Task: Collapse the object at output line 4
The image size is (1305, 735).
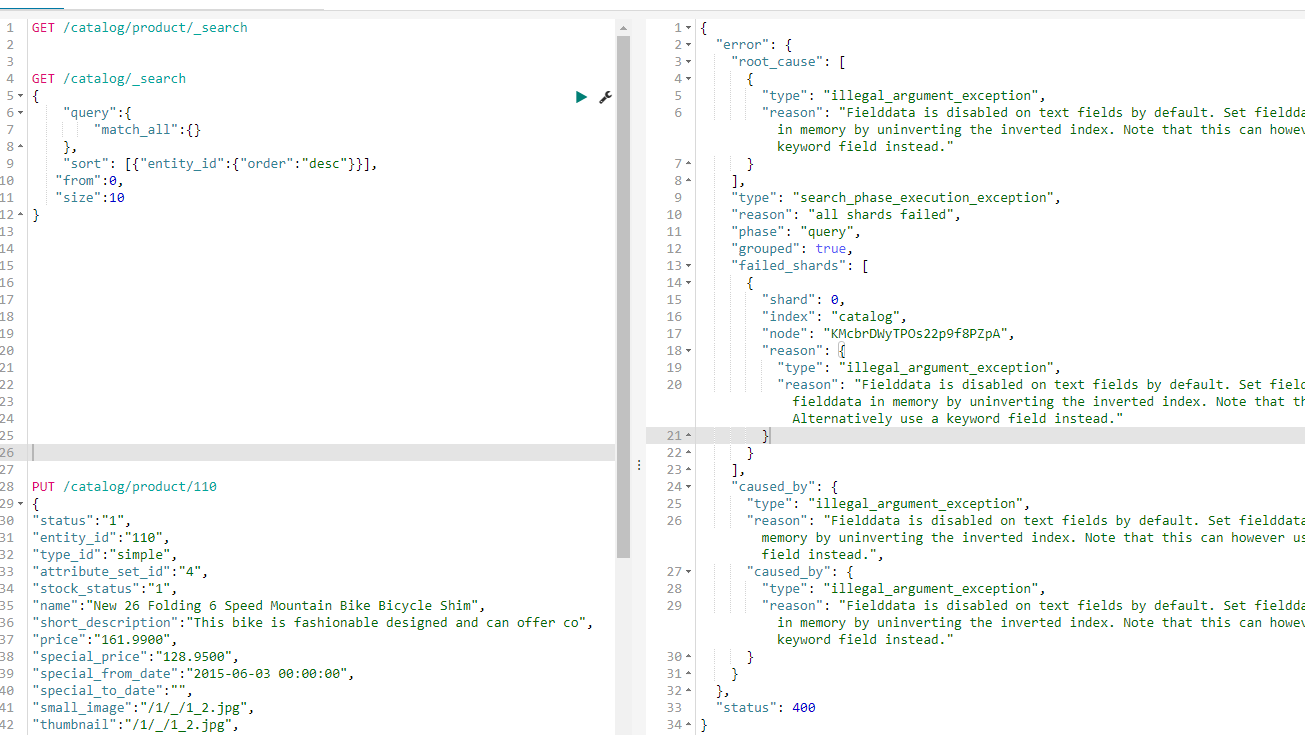Action: point(689,79)
